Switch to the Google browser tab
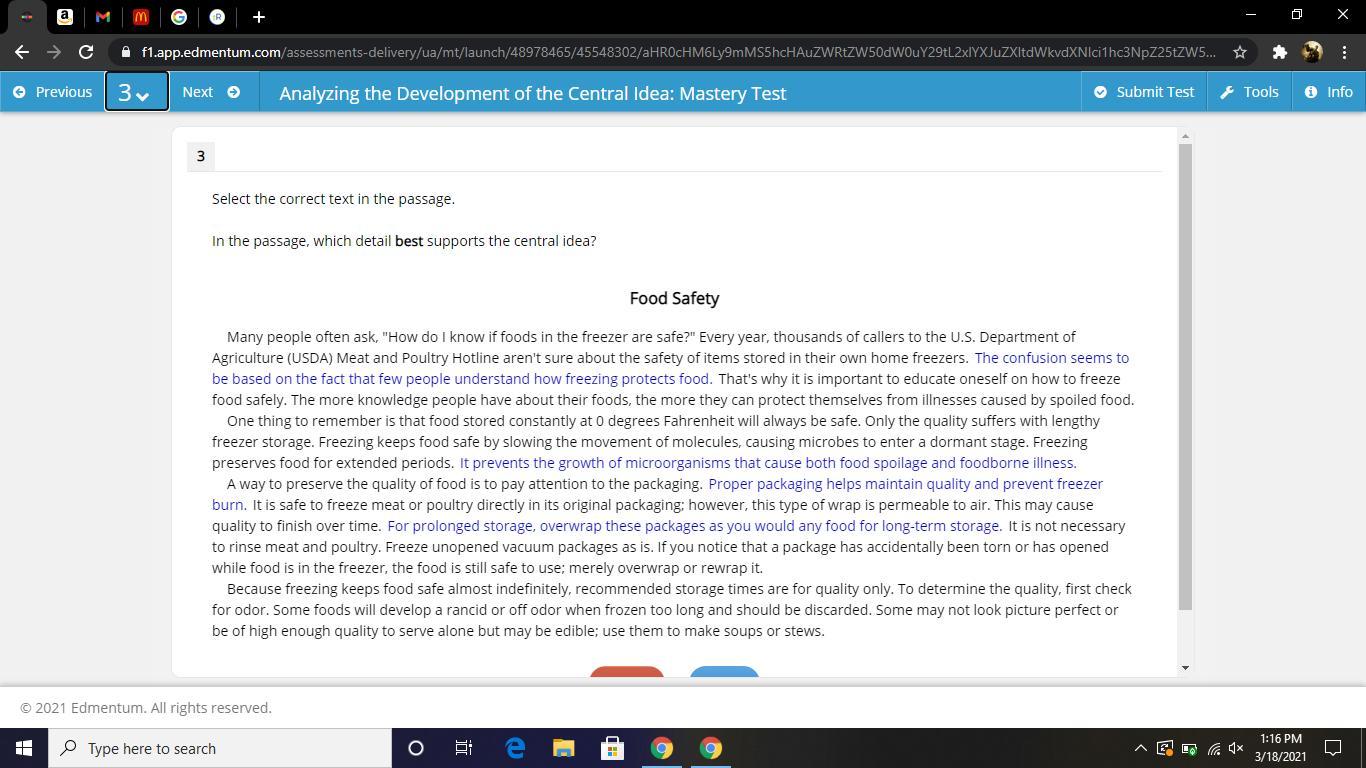1366x768 pixels. (x=179, y=17)
